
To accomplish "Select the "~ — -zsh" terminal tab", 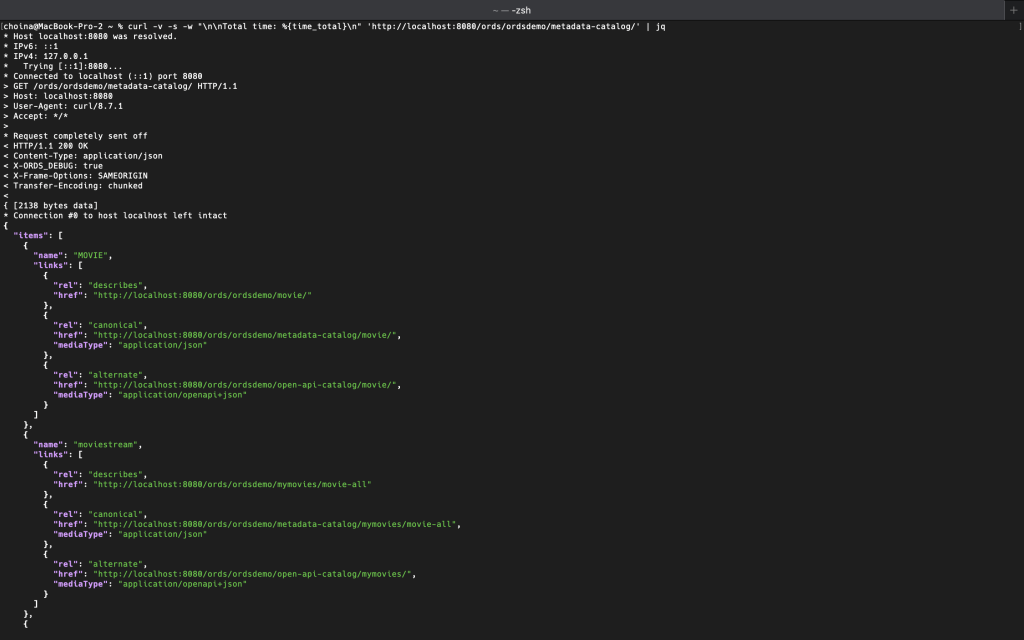I will [511, 10].
